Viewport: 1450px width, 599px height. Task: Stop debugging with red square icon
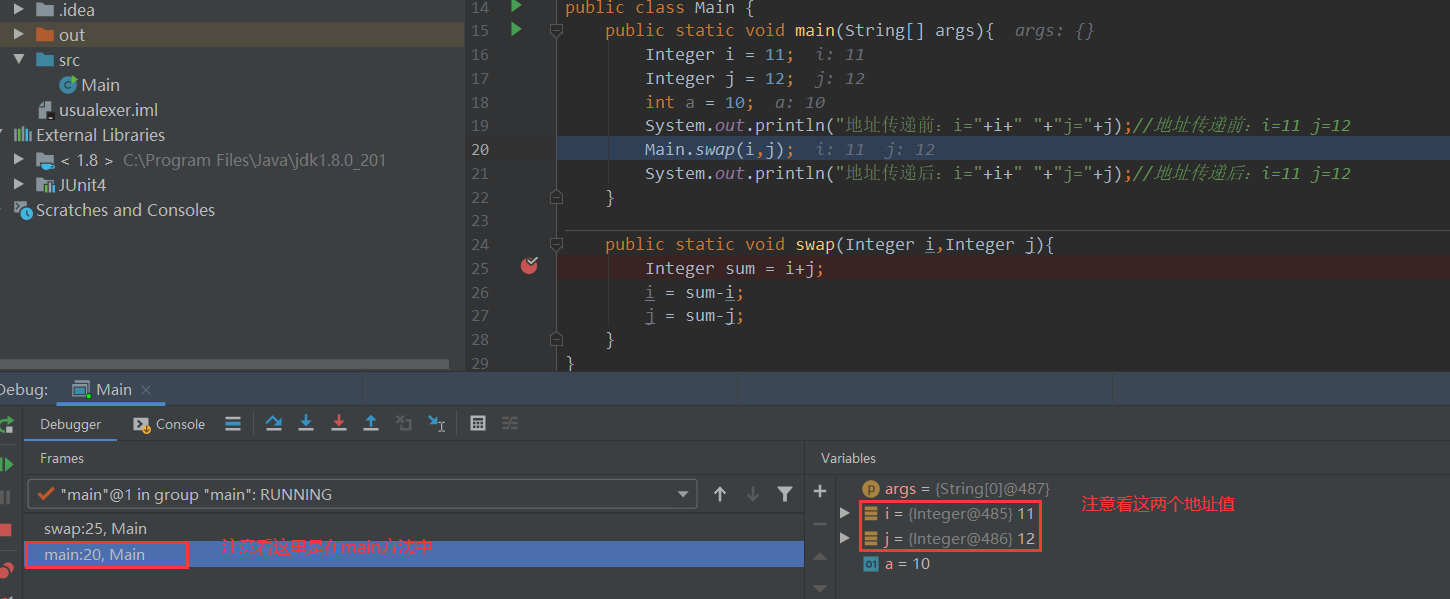pyautogui.click(x=6, y=530)
